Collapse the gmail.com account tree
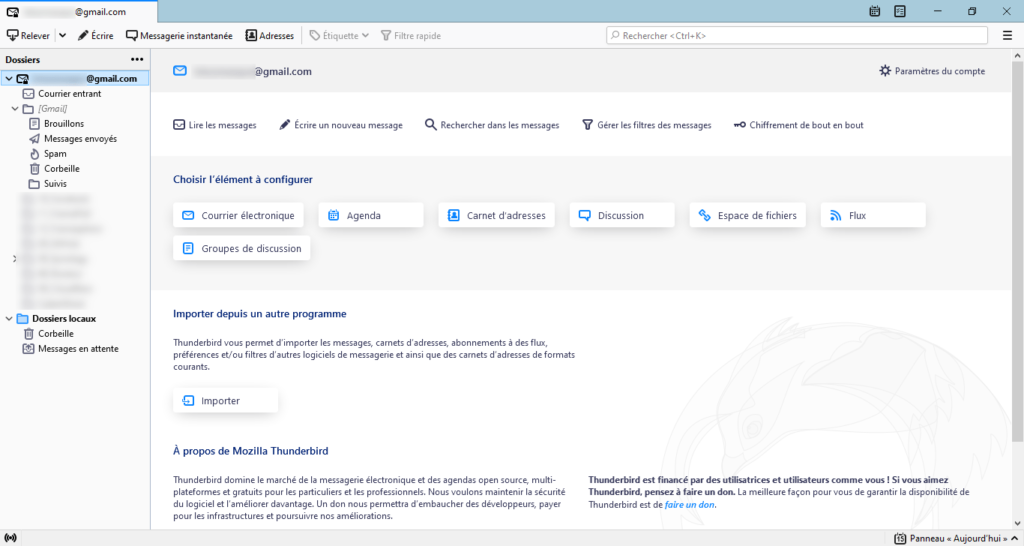 [8, 79]
